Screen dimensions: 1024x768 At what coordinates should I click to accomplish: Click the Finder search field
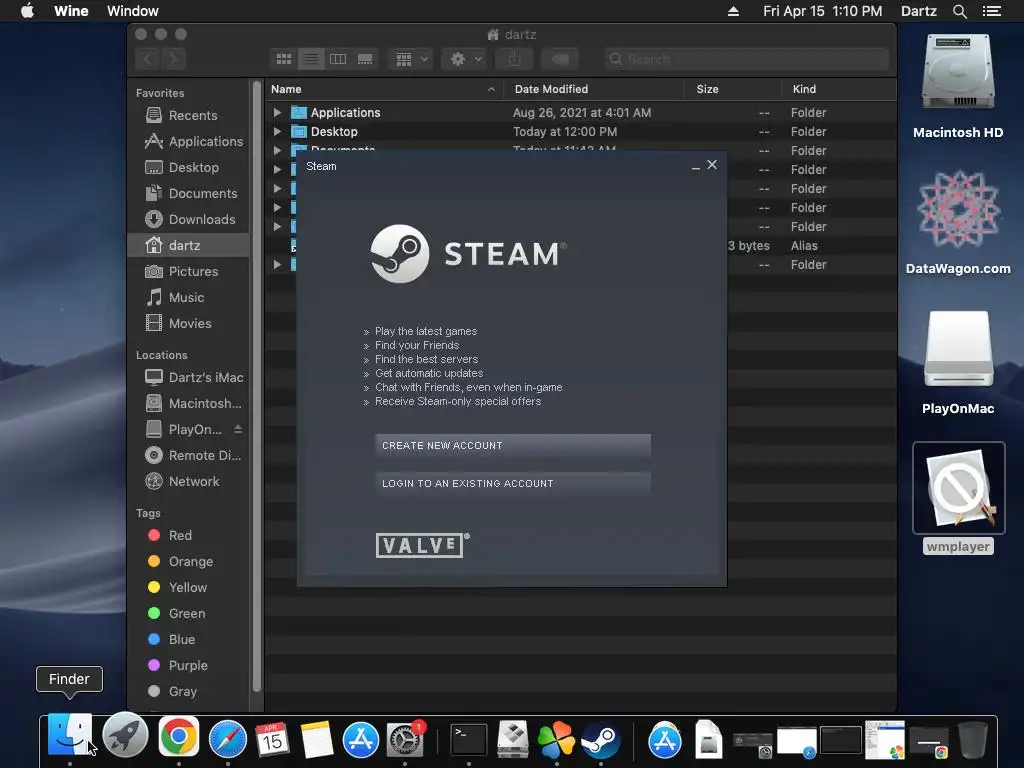(x=746, y=59)
